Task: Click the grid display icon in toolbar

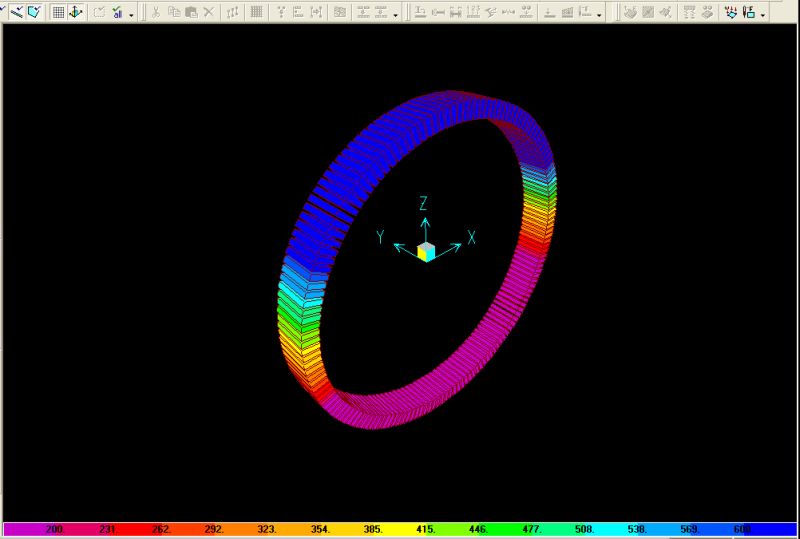Action: click(x=59, y=12)
